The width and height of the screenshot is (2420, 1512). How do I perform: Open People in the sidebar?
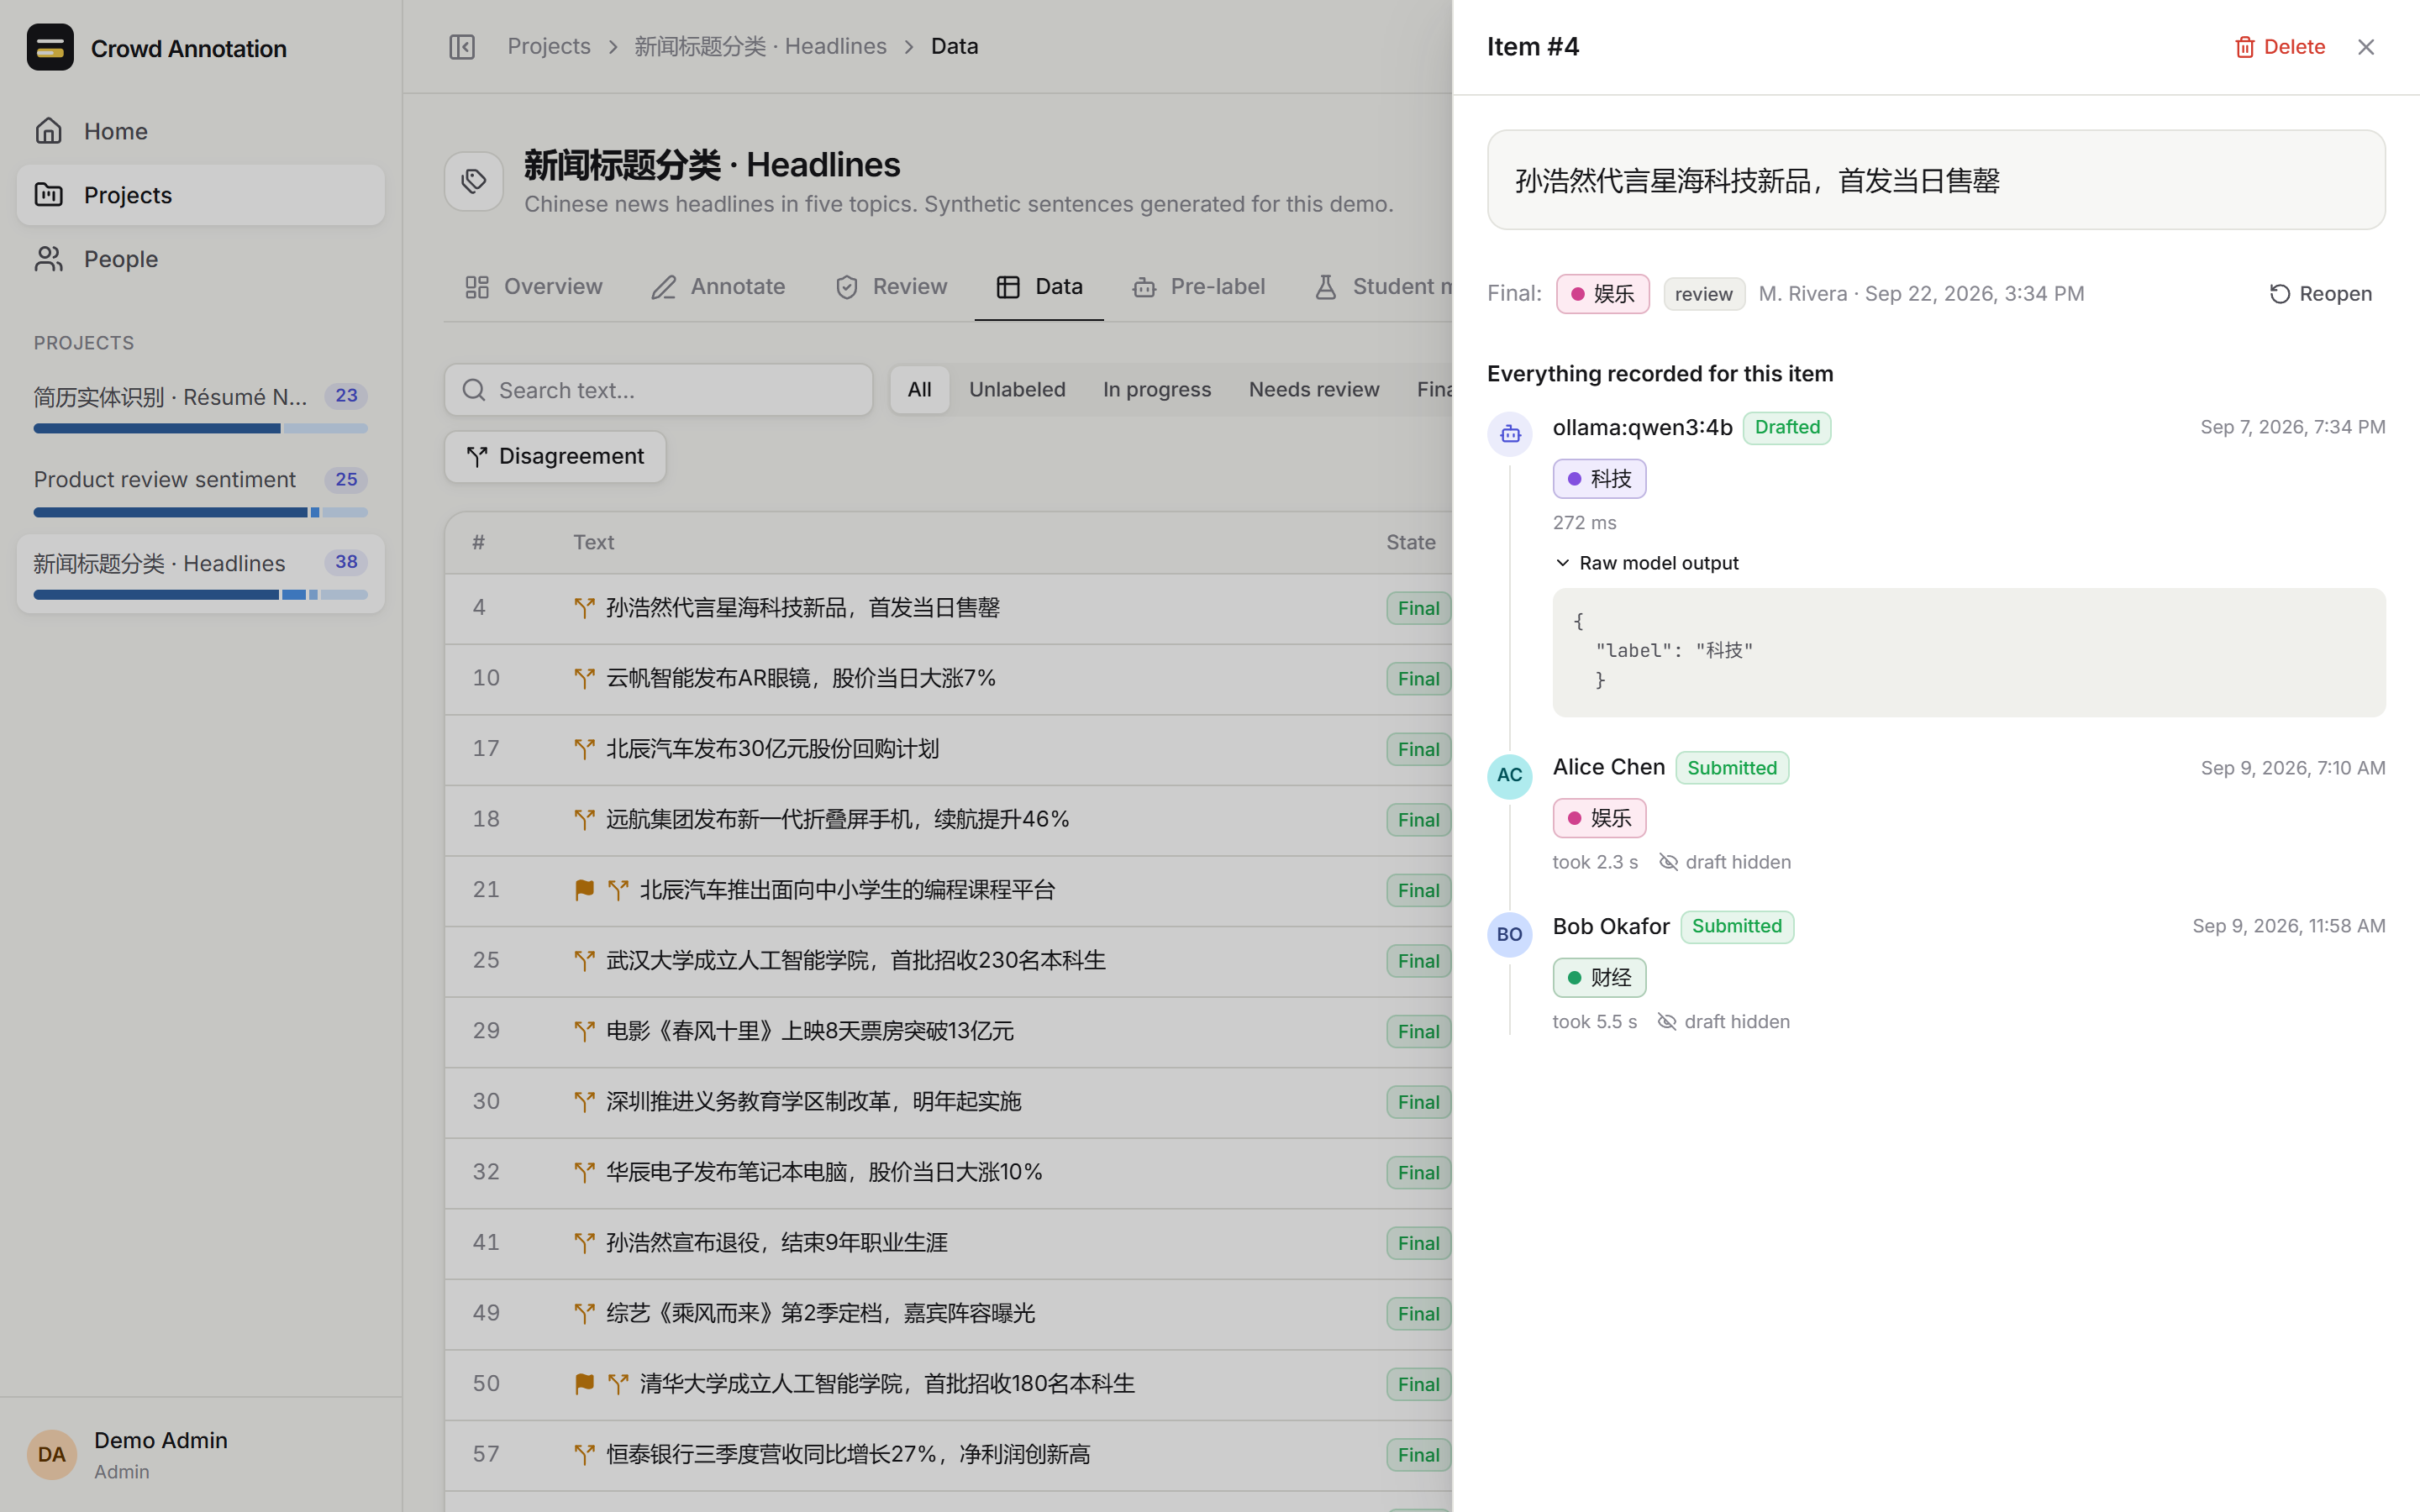point(200,259)
